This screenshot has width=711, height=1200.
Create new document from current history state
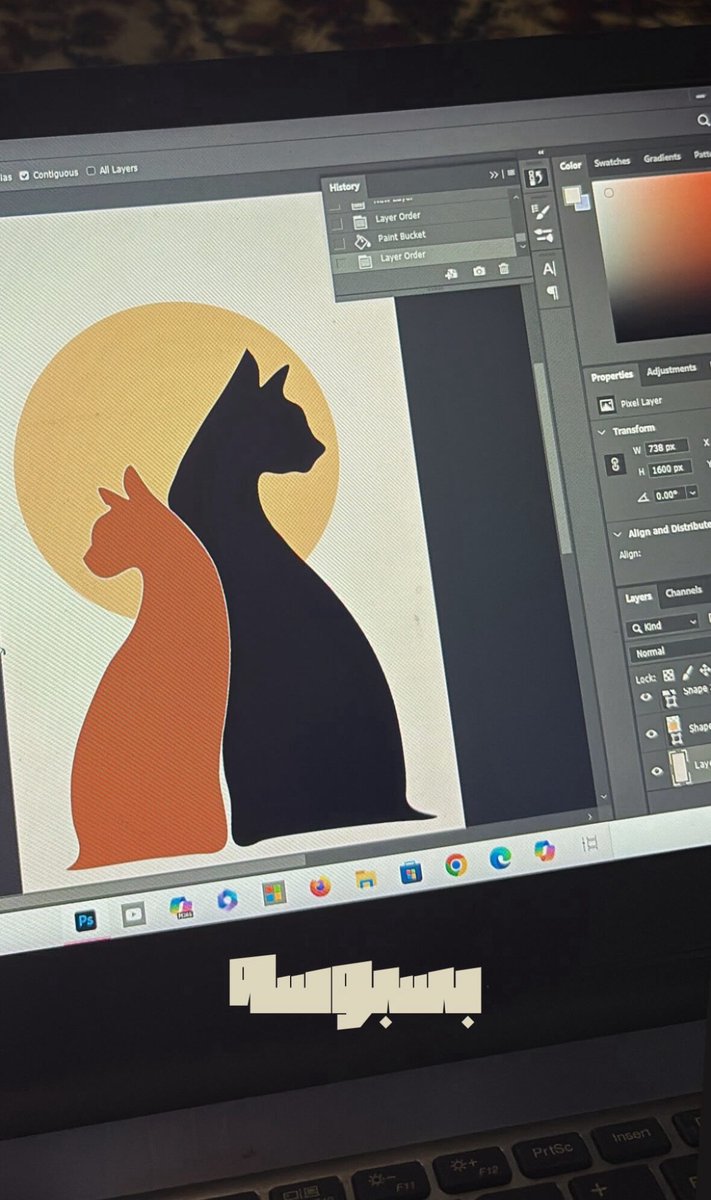451,273
